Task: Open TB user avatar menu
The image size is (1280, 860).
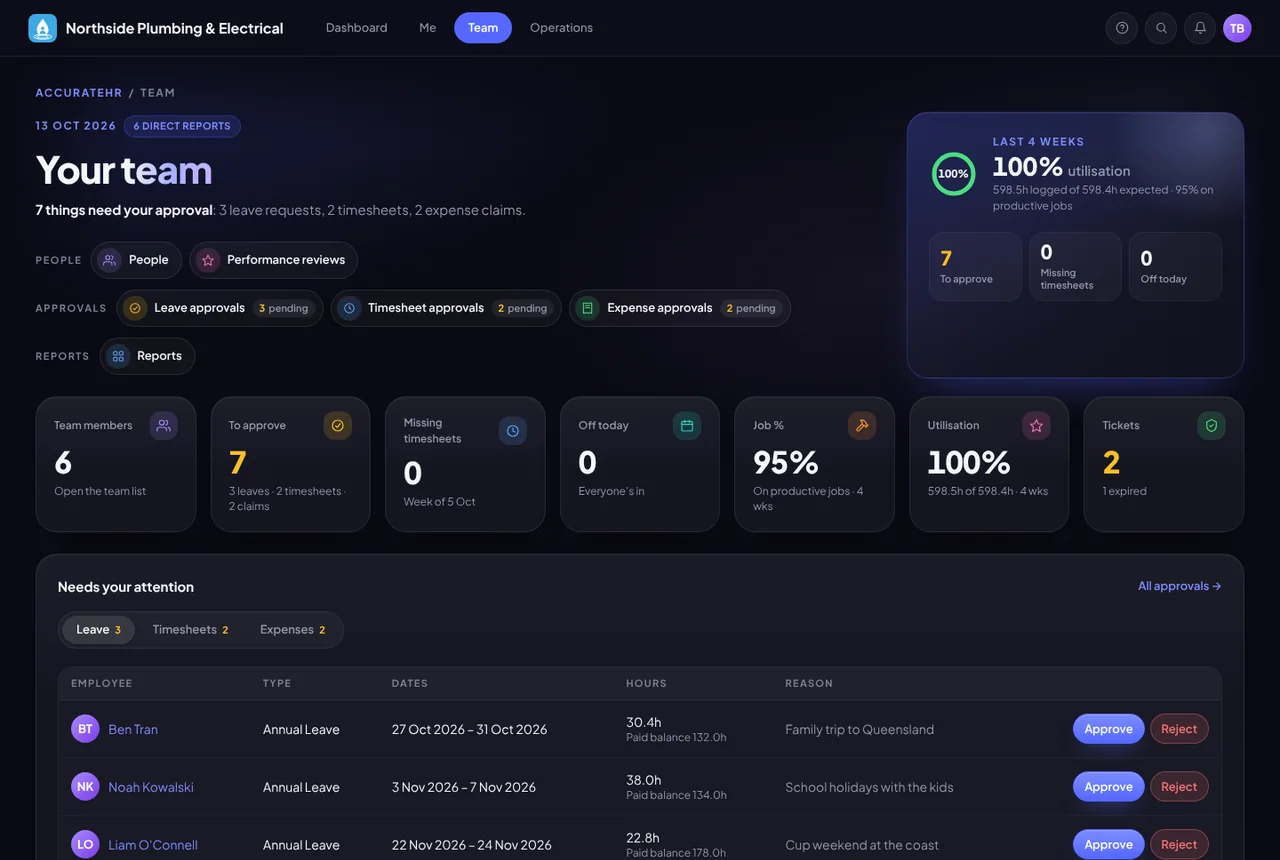Action: click(x=1237, y=28)
